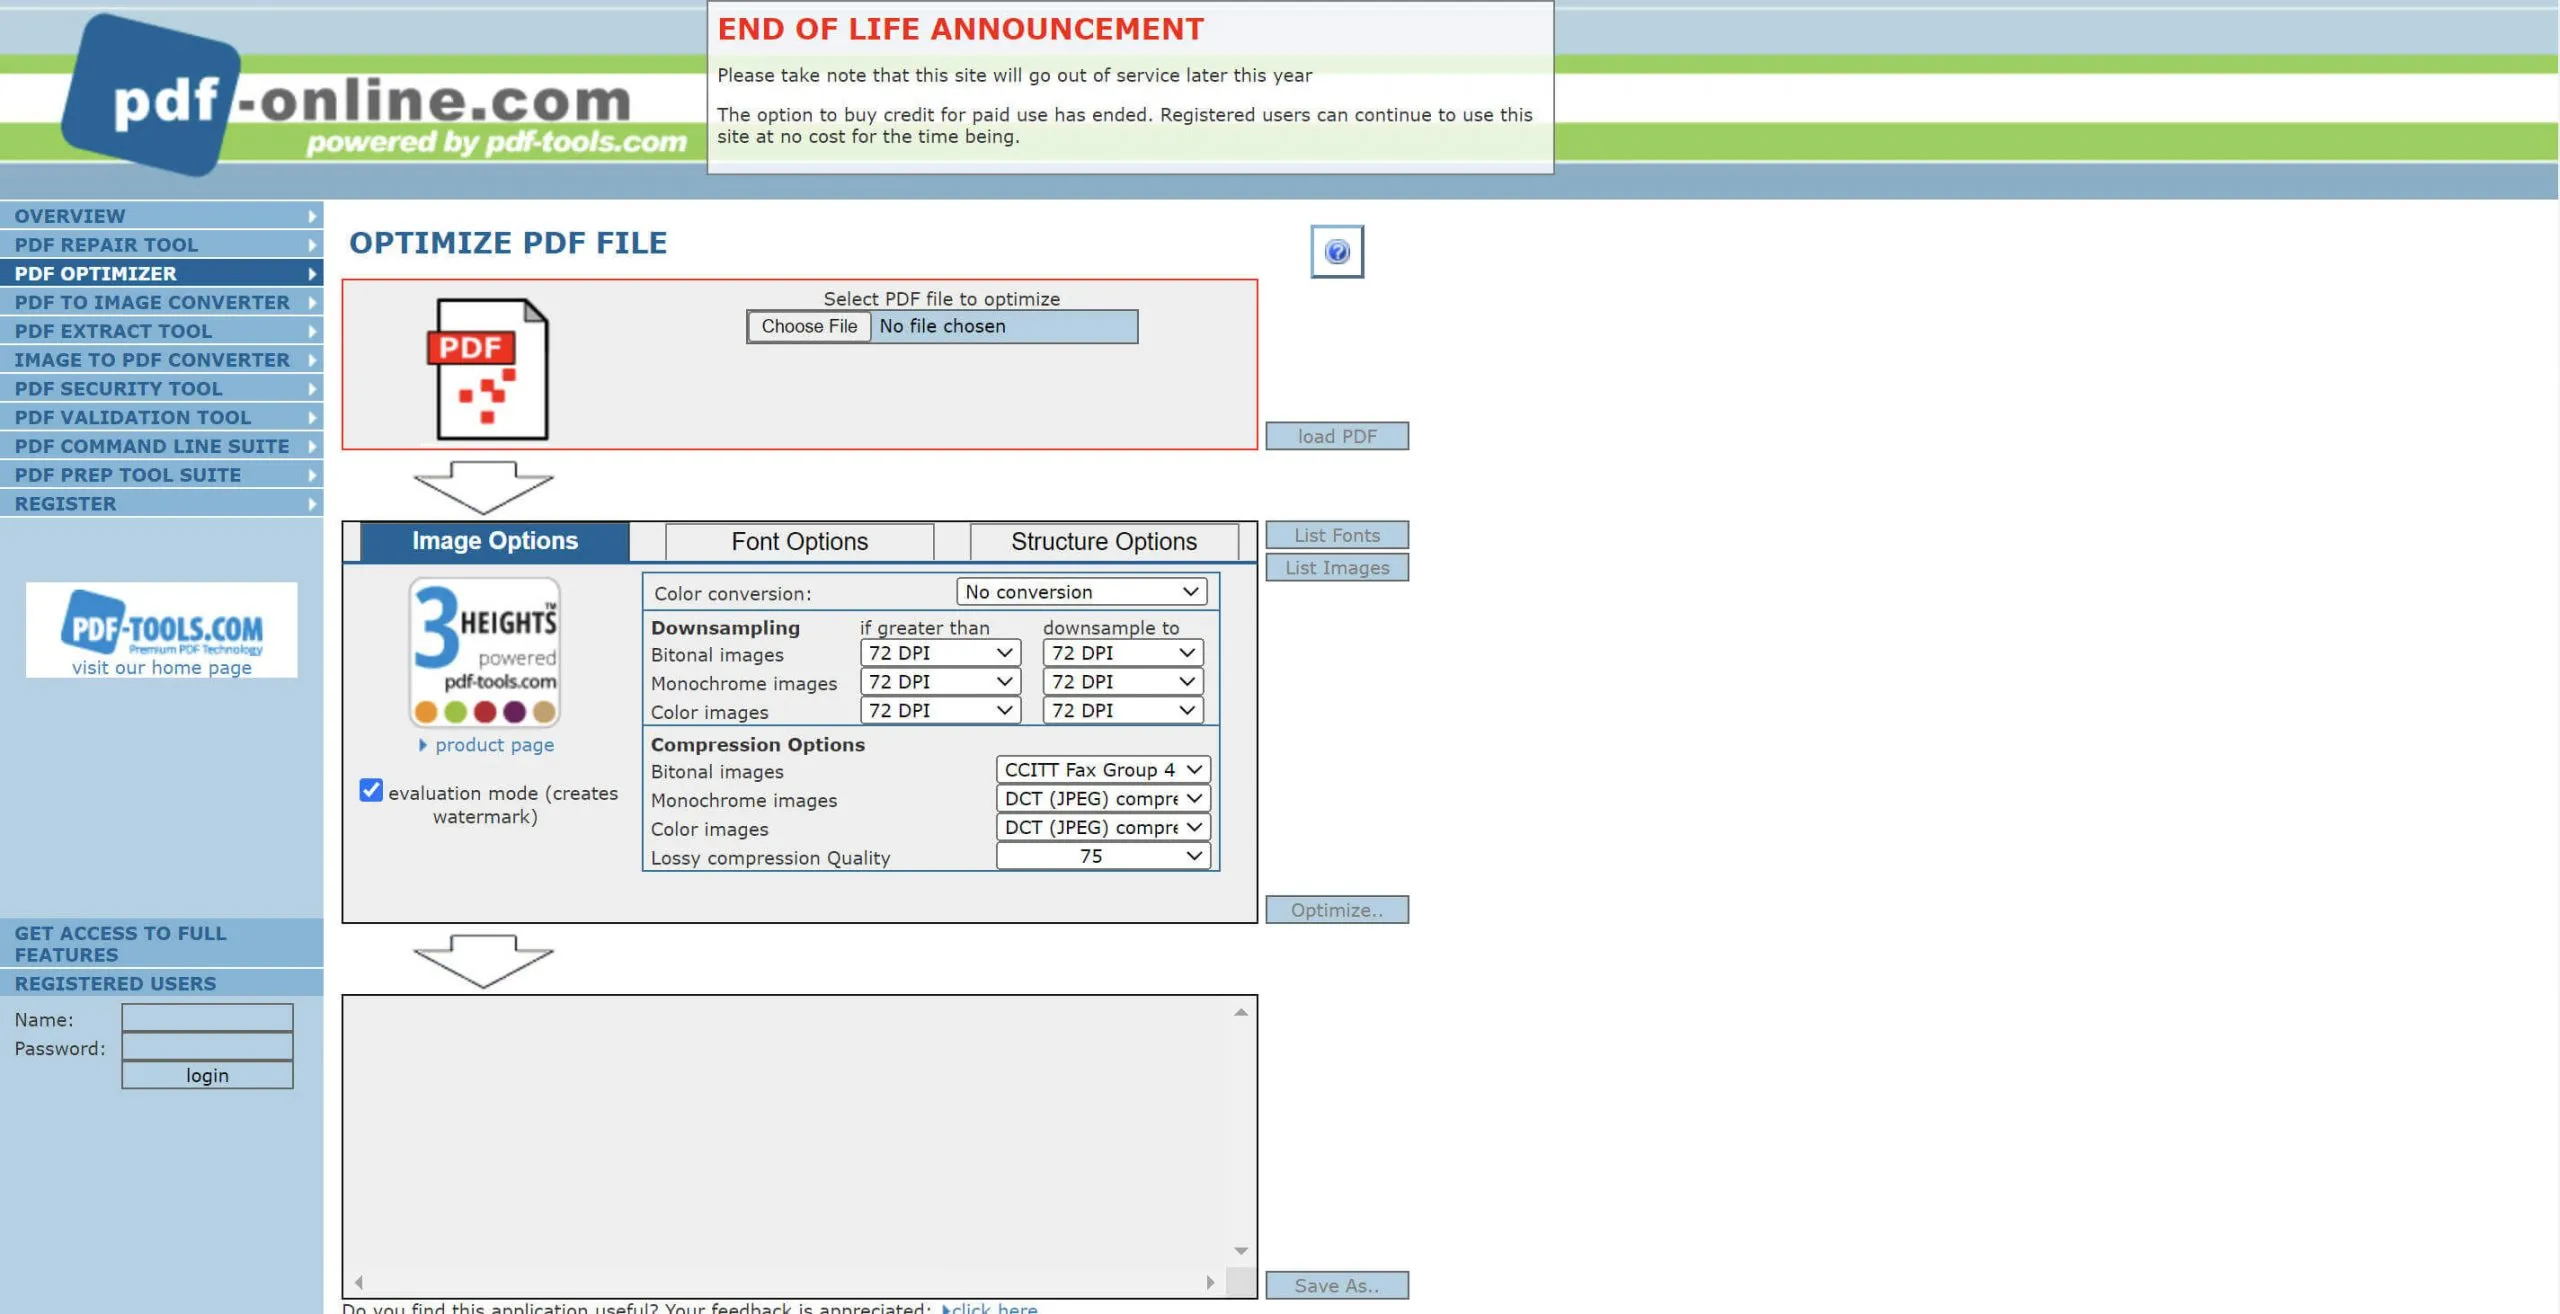Toggle evaluation mode watermark checkbox
2560x1314 pixels.
point(372,791)
